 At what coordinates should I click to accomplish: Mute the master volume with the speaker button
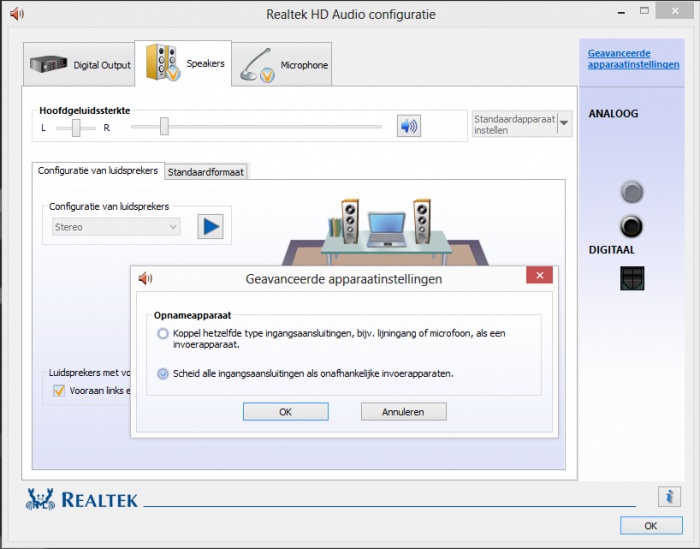tap(408, 126)
